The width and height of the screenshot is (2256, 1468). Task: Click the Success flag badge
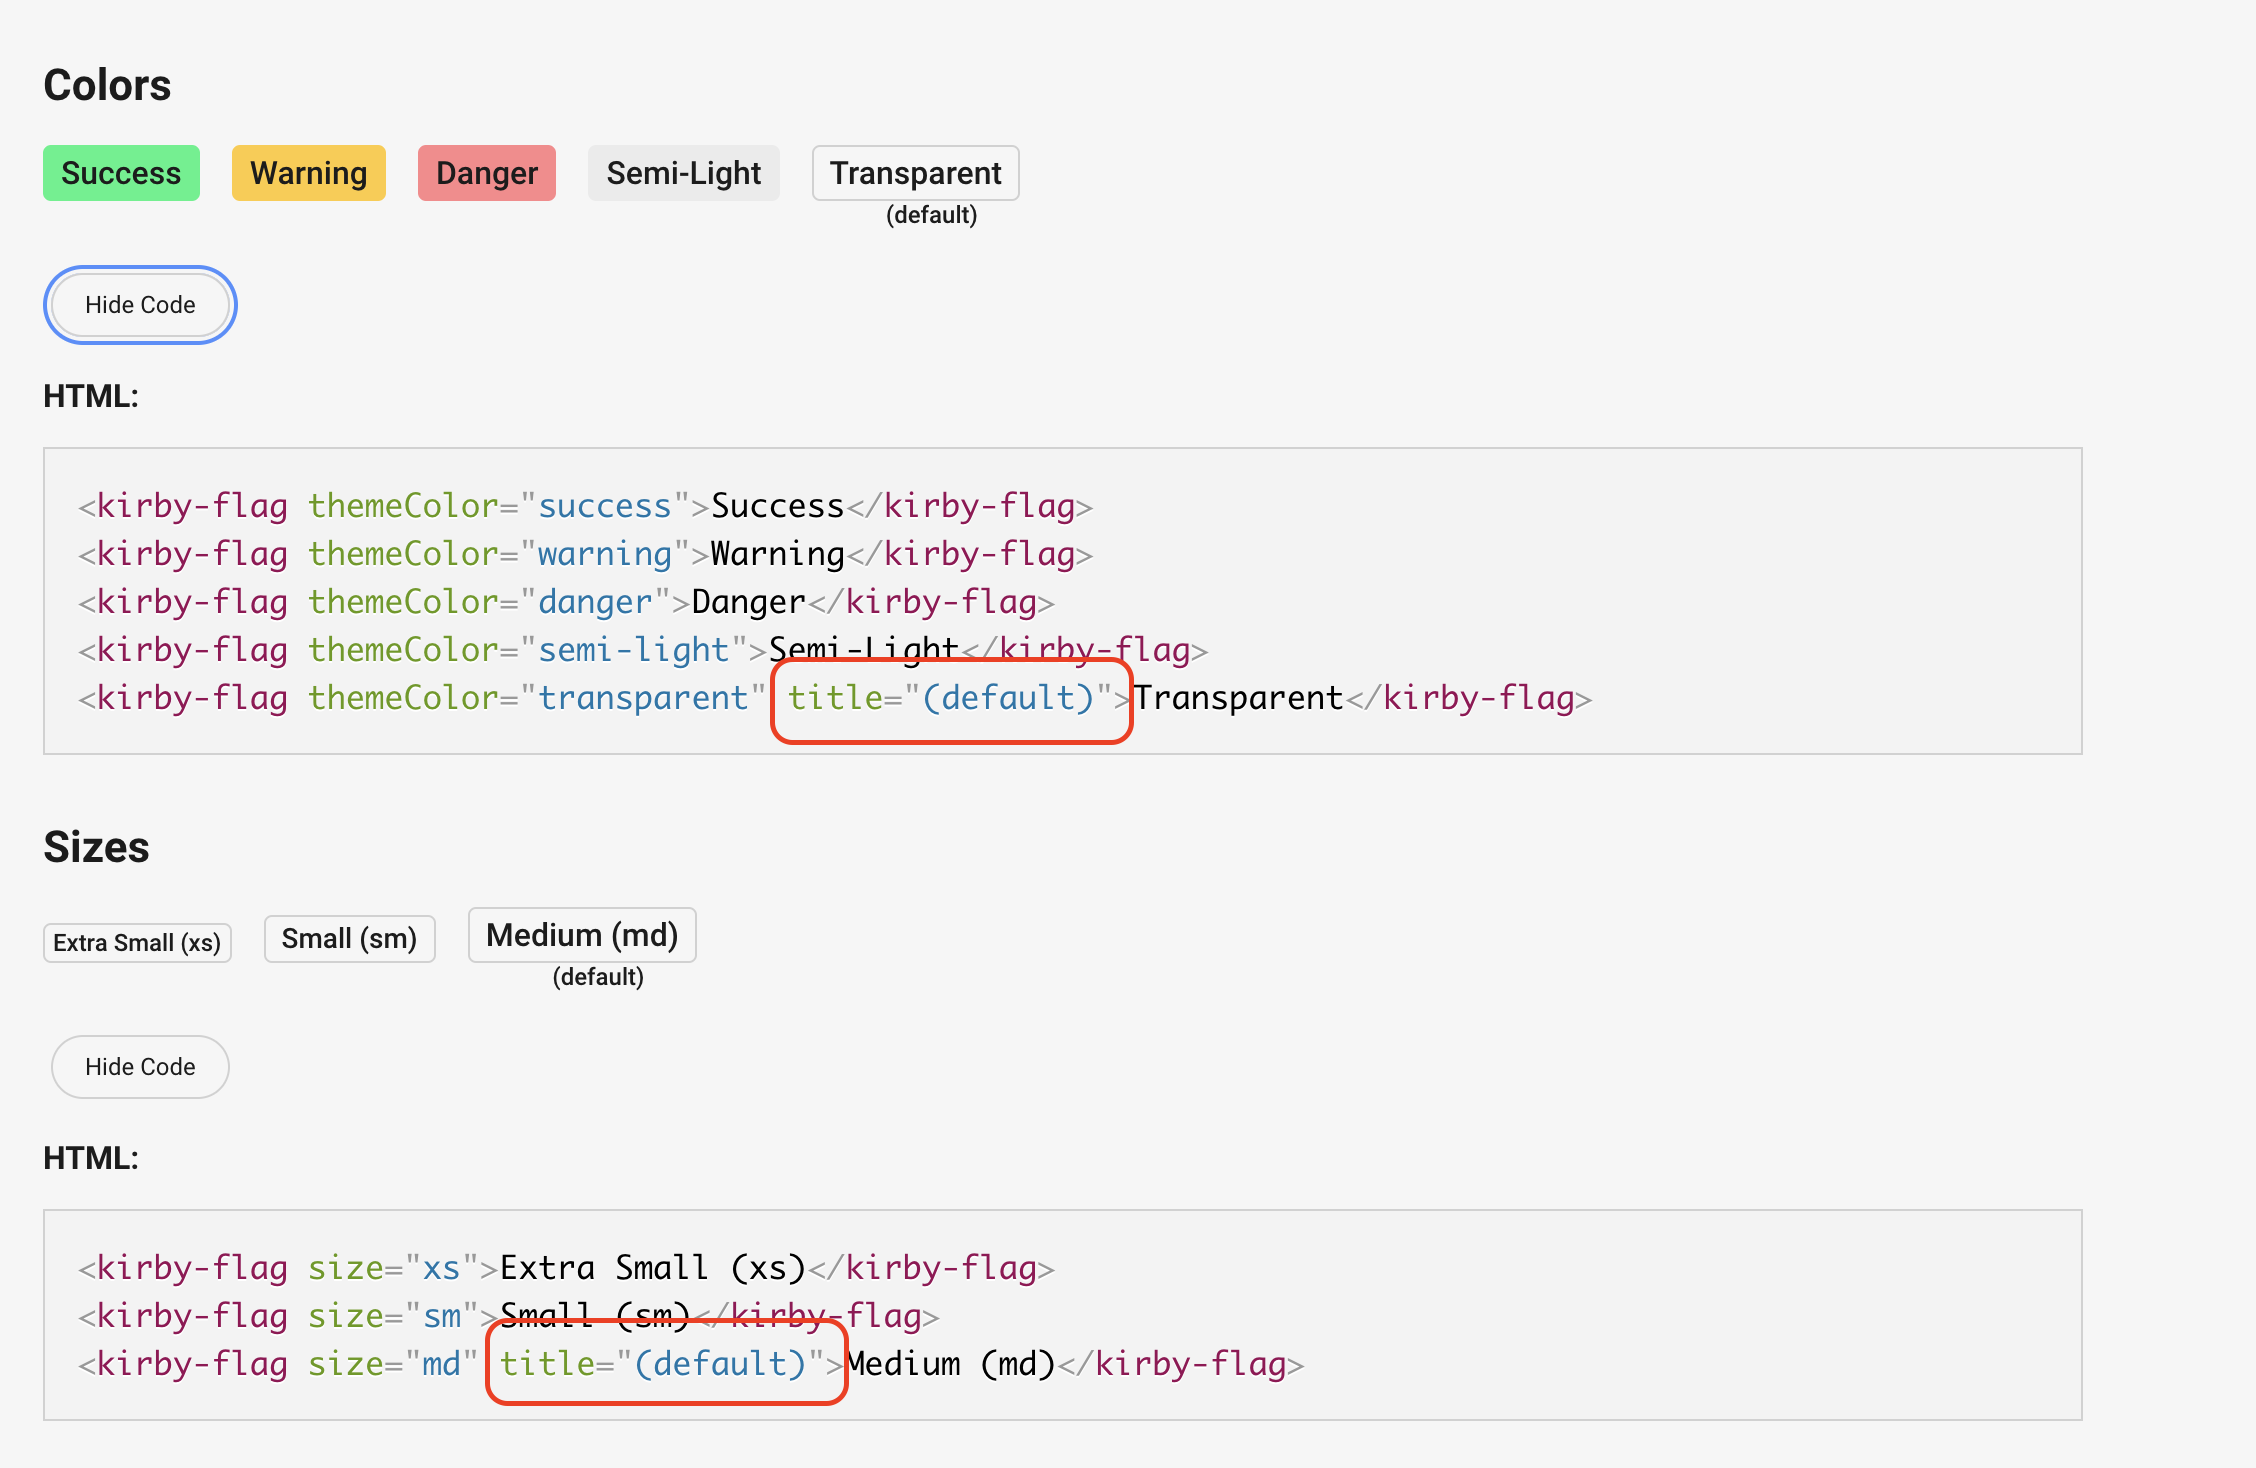[120, 172]
